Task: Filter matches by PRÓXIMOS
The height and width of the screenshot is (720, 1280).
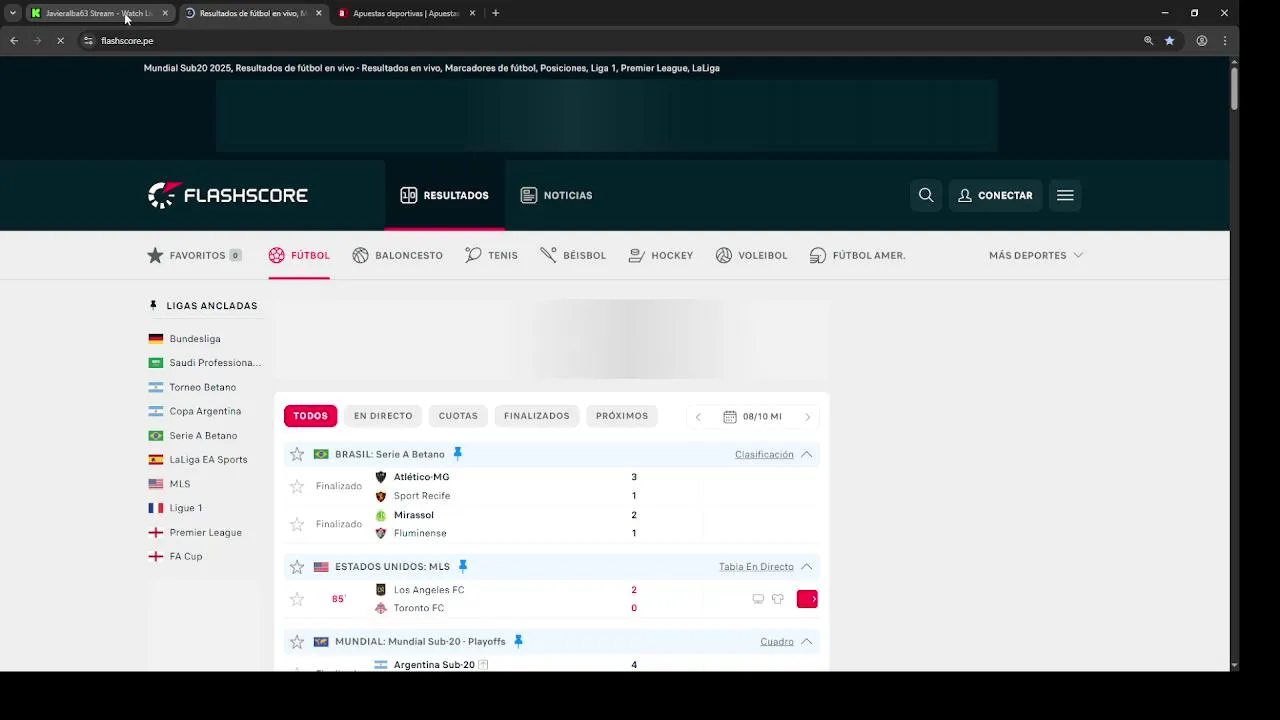Action: click(x=622, y=416)
